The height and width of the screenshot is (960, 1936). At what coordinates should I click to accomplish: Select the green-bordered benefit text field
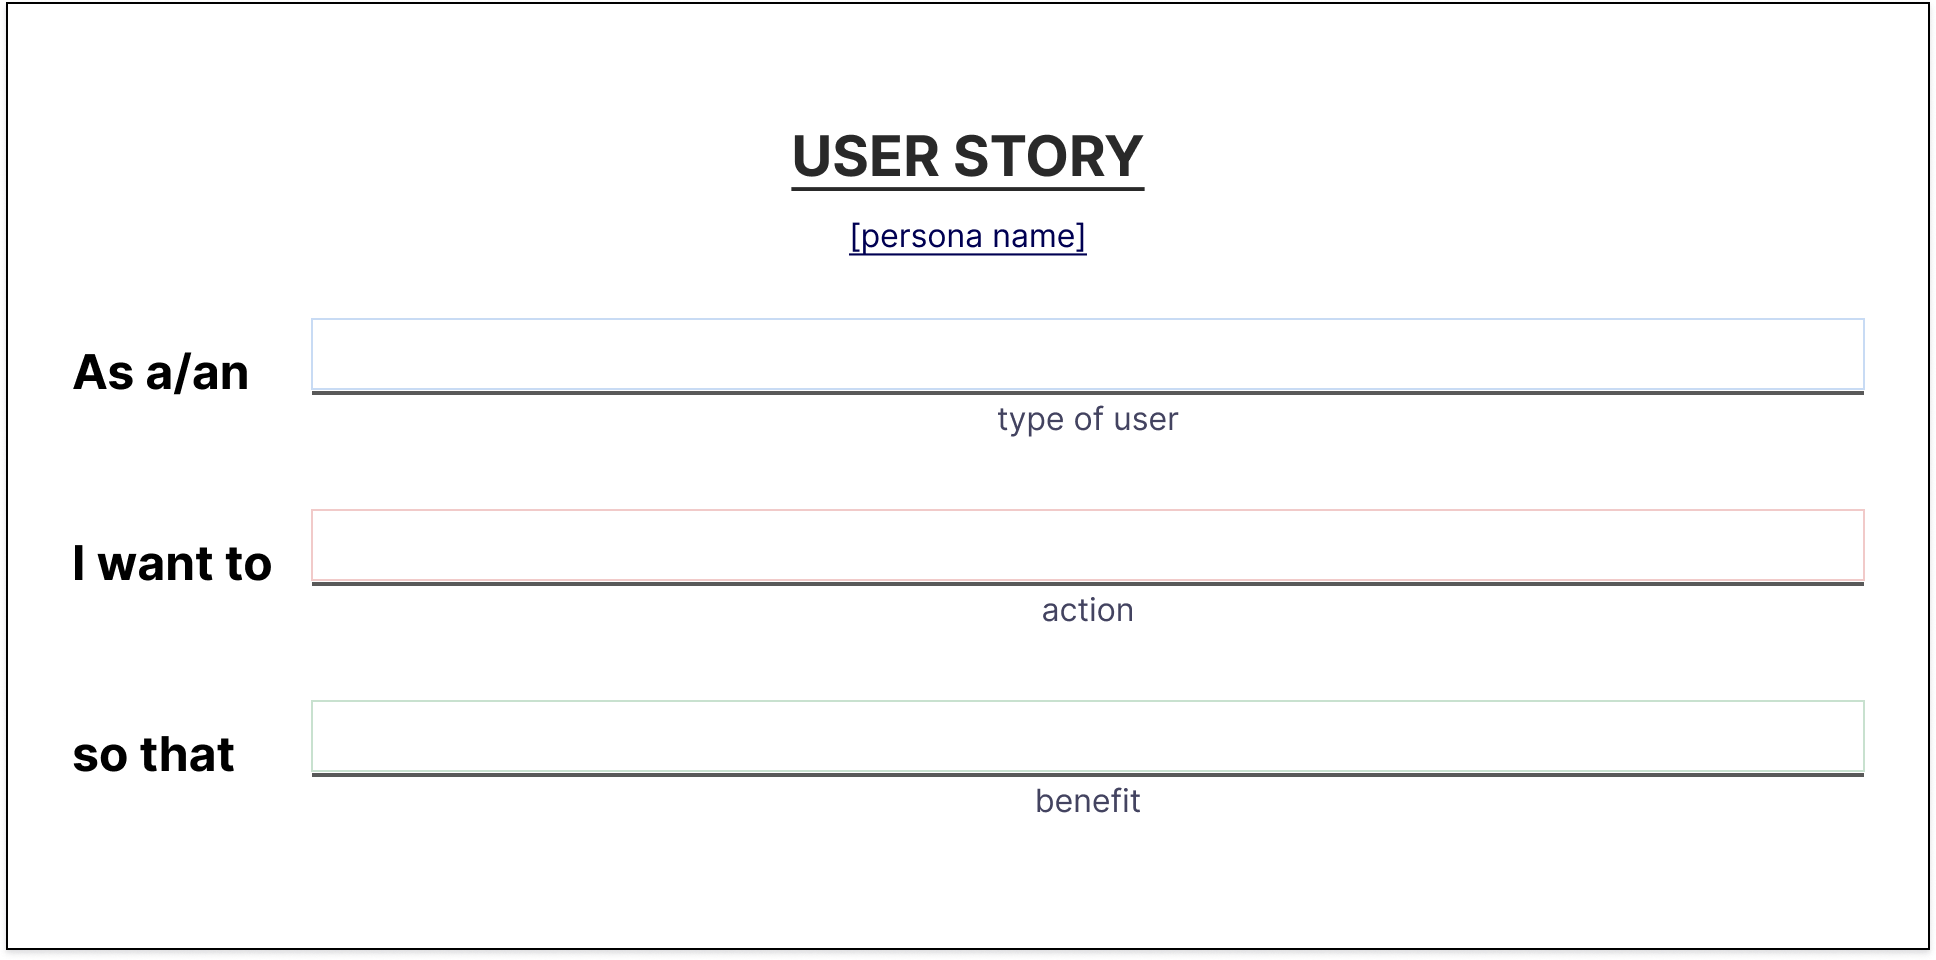(x=1088, y=736)
